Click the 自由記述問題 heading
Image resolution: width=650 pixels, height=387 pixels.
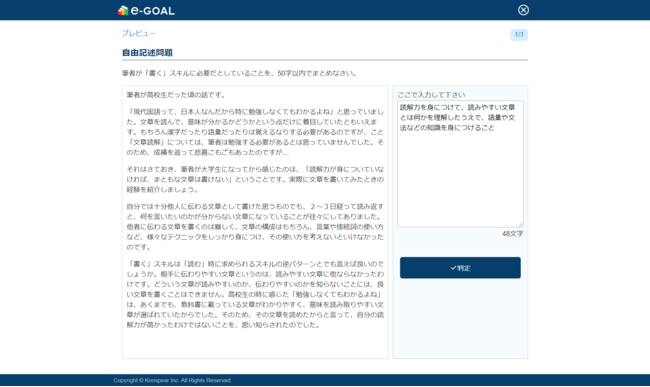147,53
